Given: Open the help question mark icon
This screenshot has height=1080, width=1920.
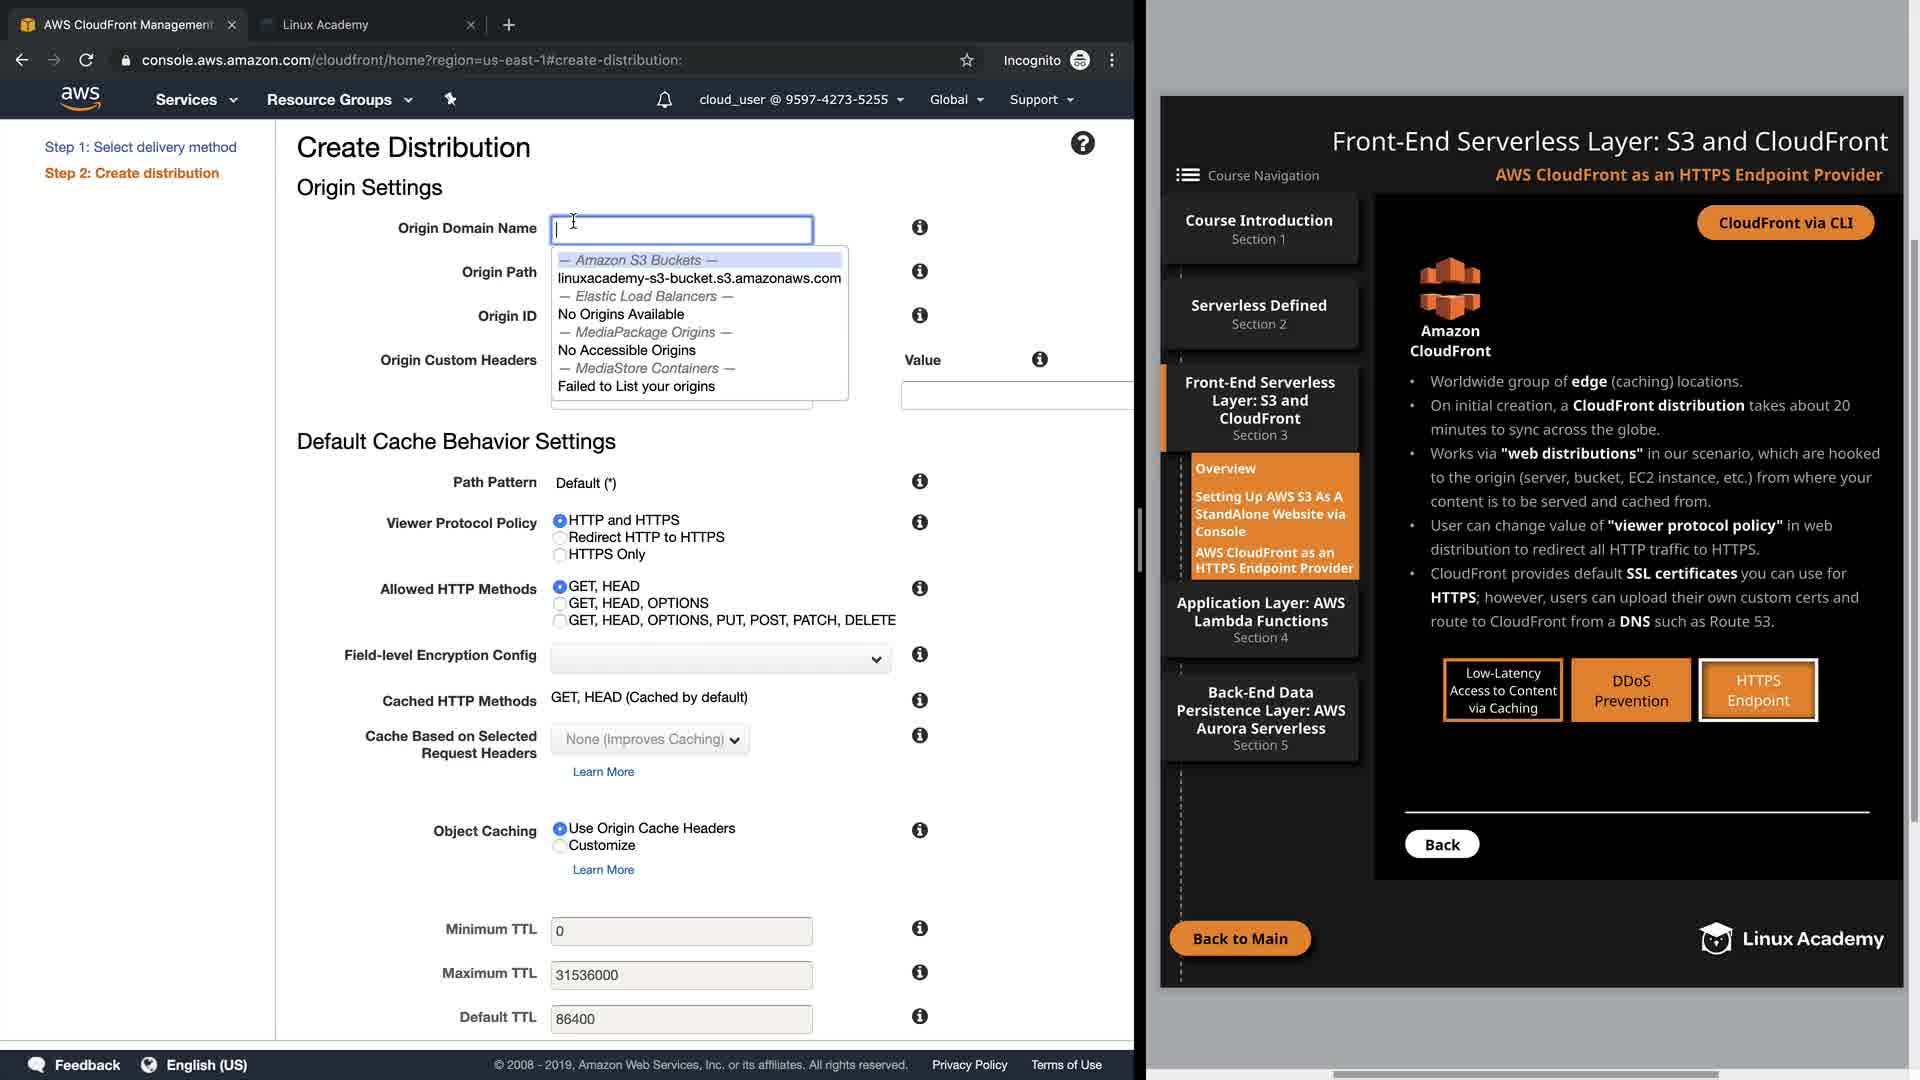Looking at the screenshot, I should point(1082,144).
